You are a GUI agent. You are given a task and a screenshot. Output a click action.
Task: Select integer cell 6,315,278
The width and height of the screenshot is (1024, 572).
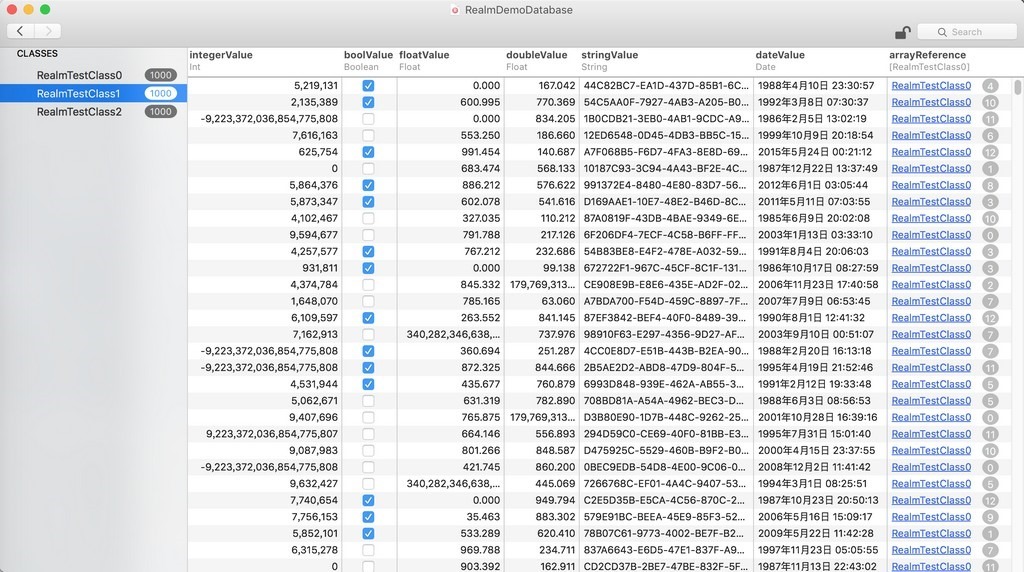[x=264, y=550]
